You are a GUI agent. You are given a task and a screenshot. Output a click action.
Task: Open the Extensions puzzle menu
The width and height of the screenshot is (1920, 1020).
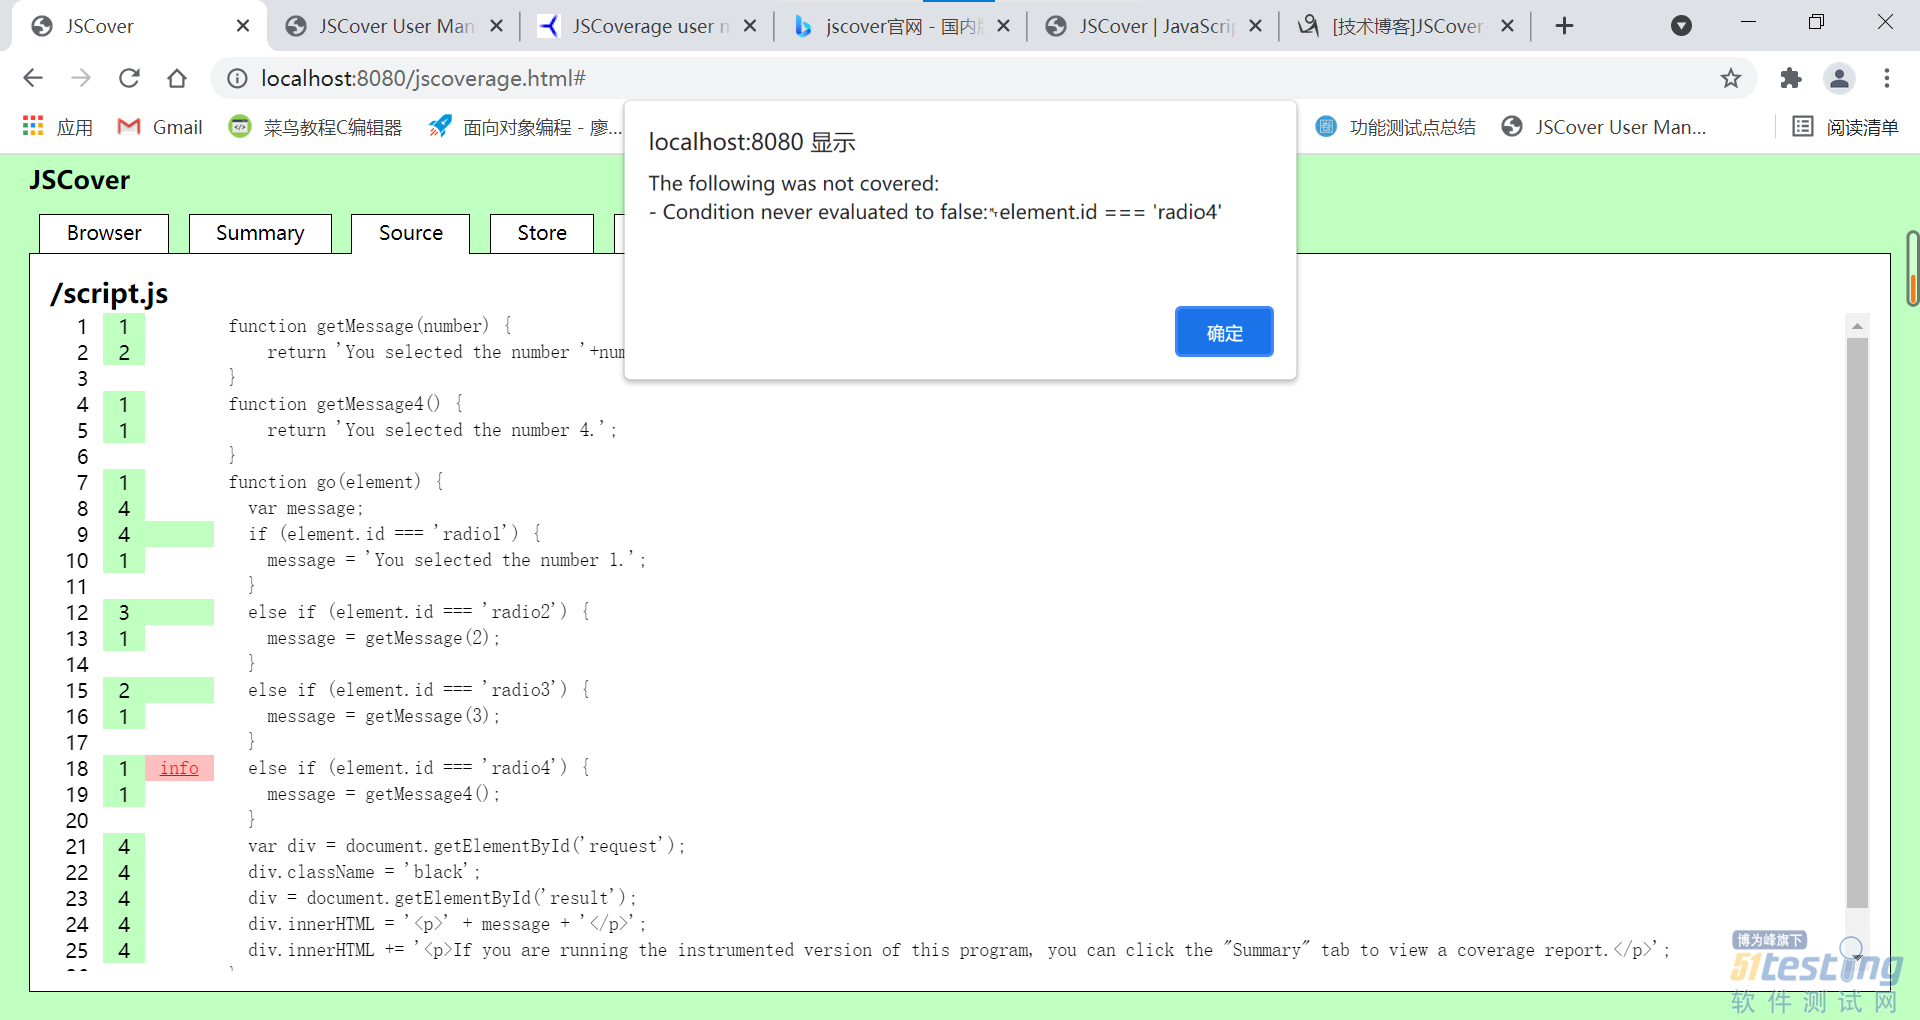point(1791,78)
